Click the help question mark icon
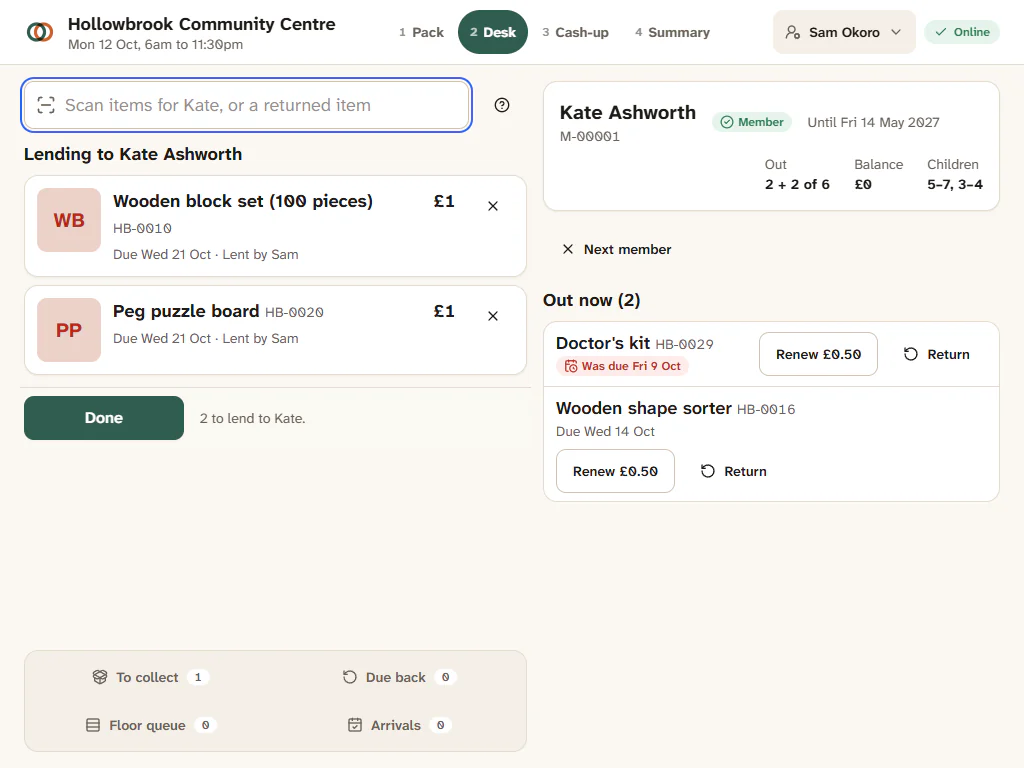1024x768 pixels. click(x=502, y=105)
